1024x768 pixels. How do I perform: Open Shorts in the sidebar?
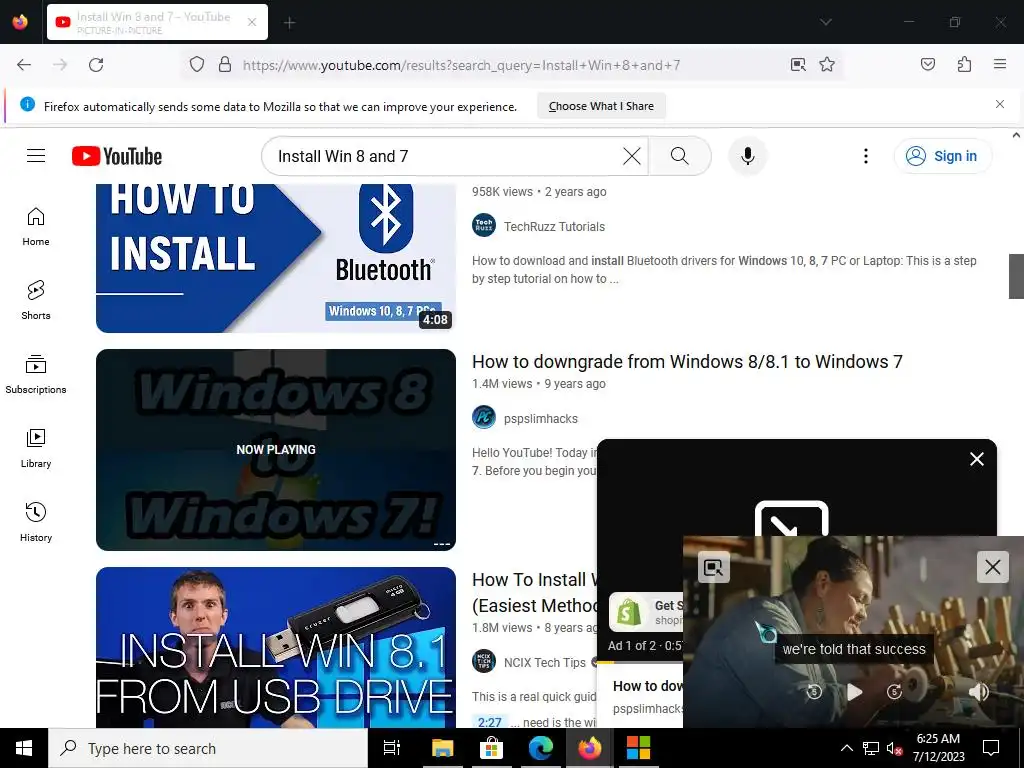click(x=36, y=300)
